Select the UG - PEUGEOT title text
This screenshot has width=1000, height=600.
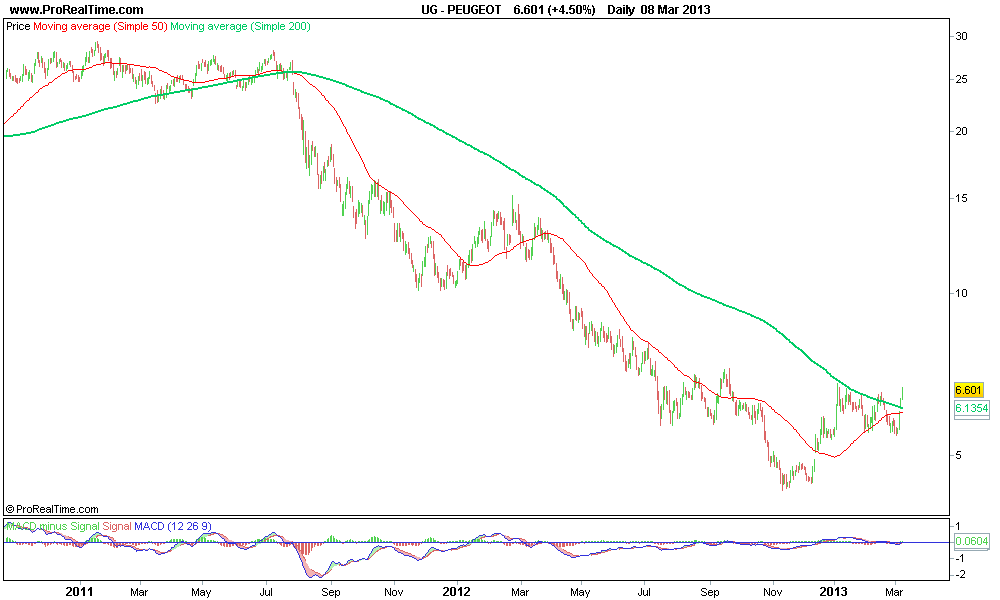[x=461, y=10]
